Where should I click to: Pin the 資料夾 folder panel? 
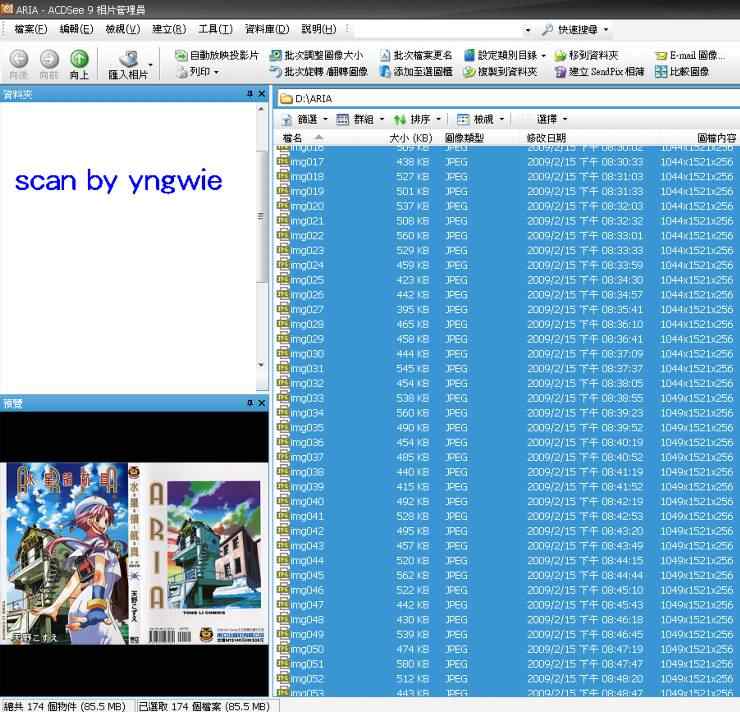(249, 94)
